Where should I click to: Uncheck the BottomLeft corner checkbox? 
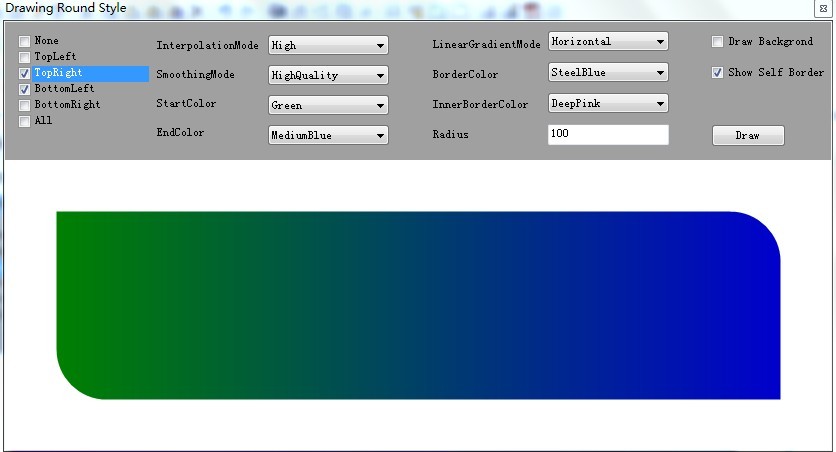[x=25, y=89]
